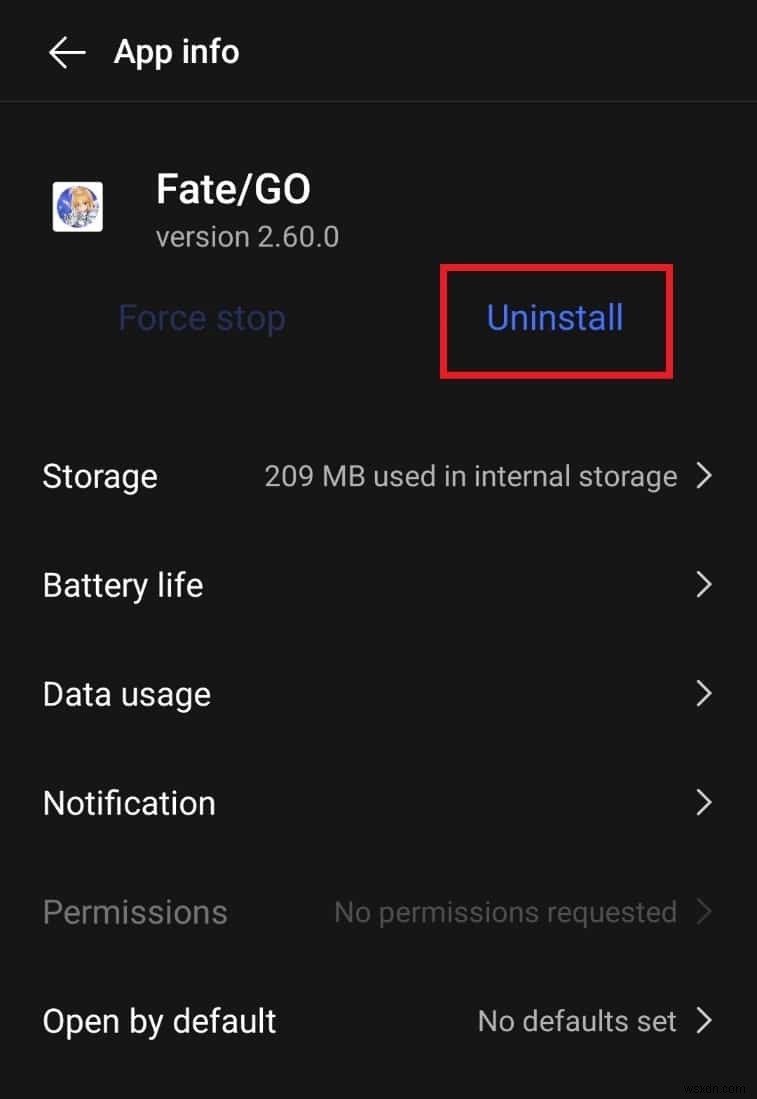Image resolution: width=757 pixels, height=1099 pixels.
Task: Tap the Permissions row
Action: point(134,912)
